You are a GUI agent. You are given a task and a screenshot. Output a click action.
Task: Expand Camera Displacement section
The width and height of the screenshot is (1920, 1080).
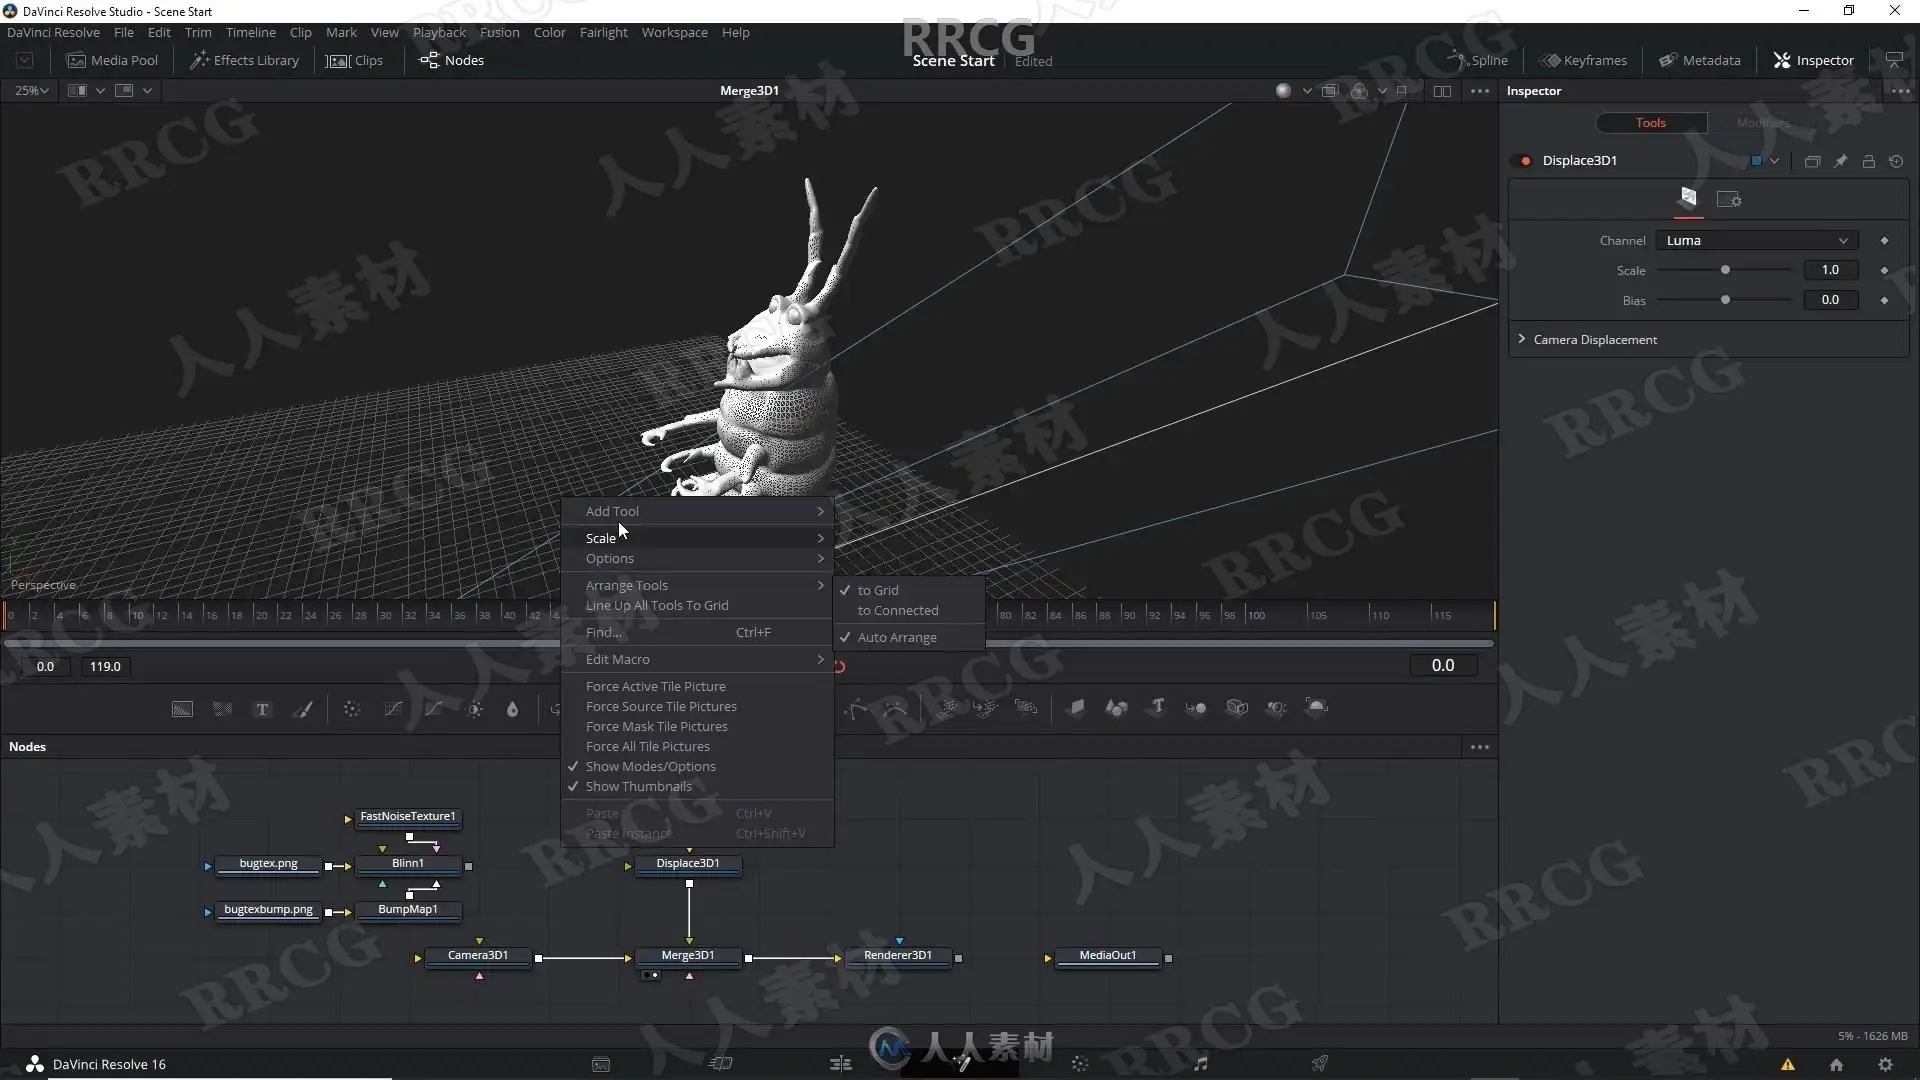pos(1522,340)
